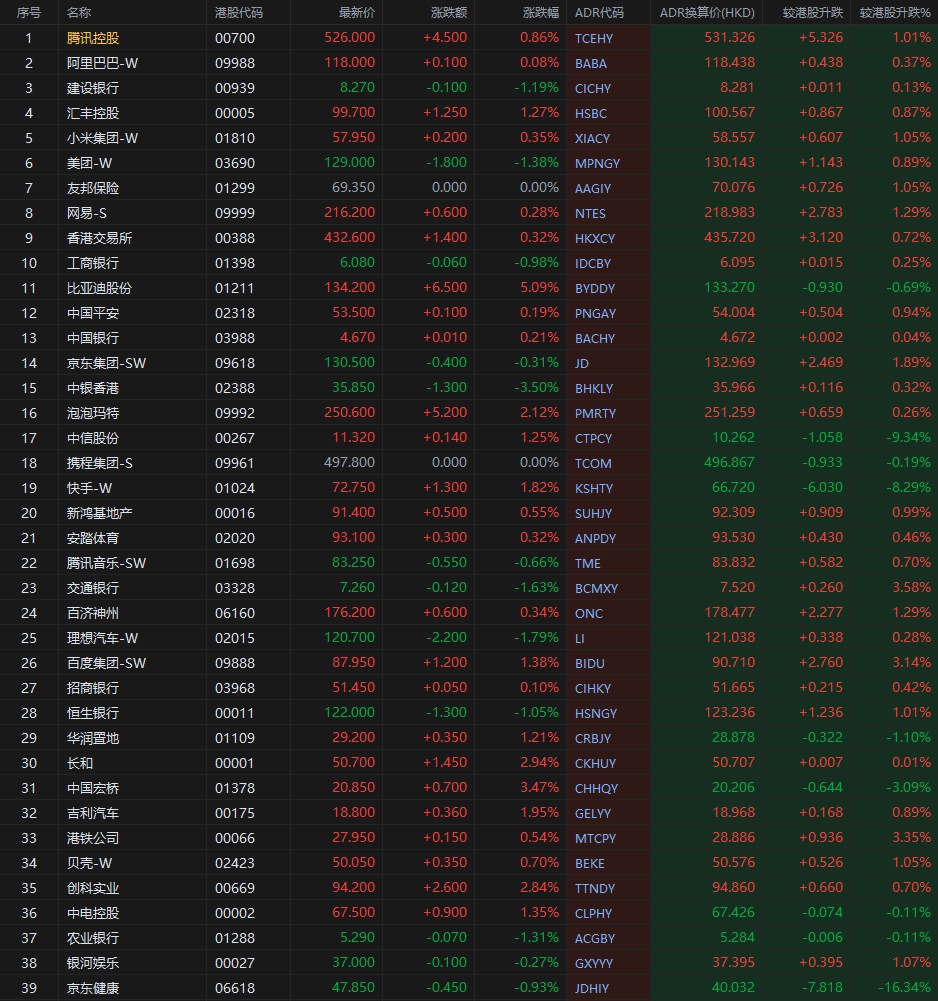This screenshot has width=938, height=1001.
Task: Click the 中电控股 stock name
Action: click(93, 914)
